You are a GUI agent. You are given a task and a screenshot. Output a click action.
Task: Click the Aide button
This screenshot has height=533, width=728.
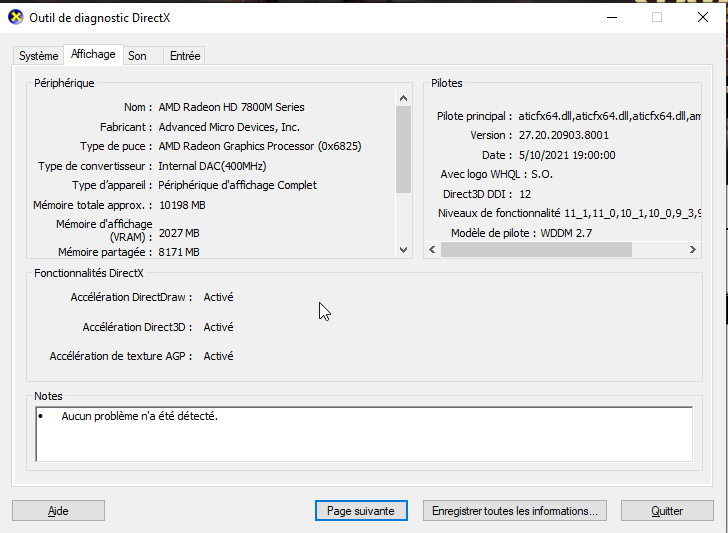point(58,511)
